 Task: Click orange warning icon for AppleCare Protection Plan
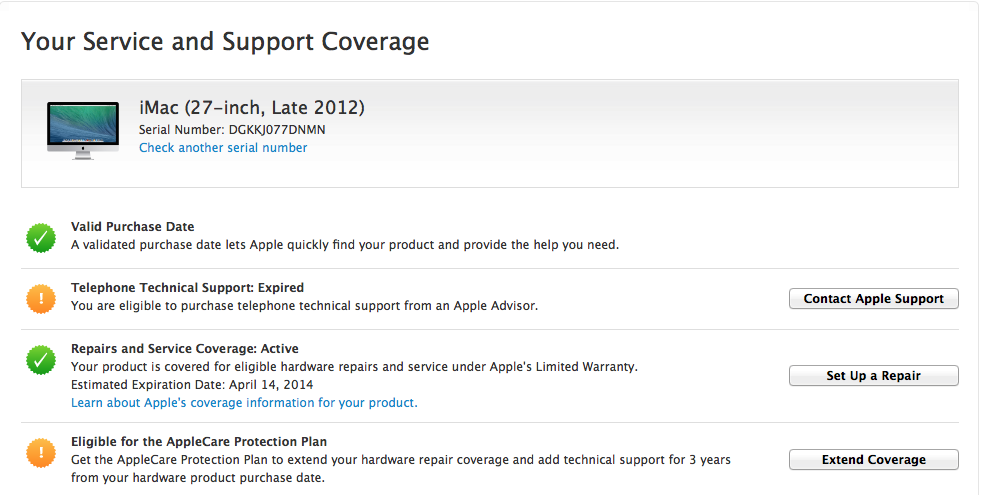point(41,453)
